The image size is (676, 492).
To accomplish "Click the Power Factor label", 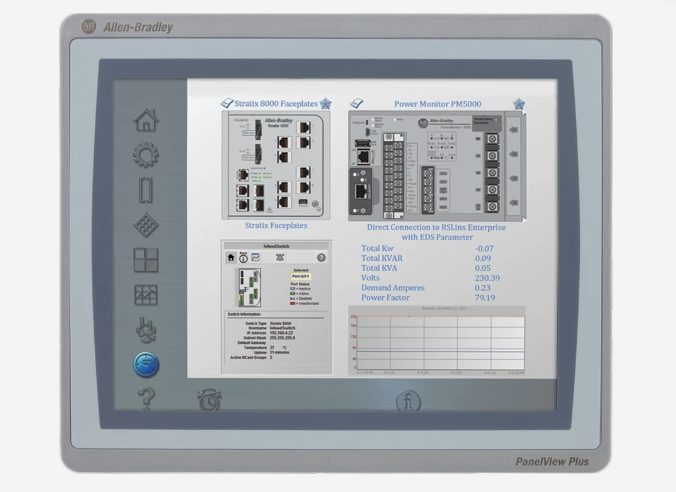I will [385, 298].
